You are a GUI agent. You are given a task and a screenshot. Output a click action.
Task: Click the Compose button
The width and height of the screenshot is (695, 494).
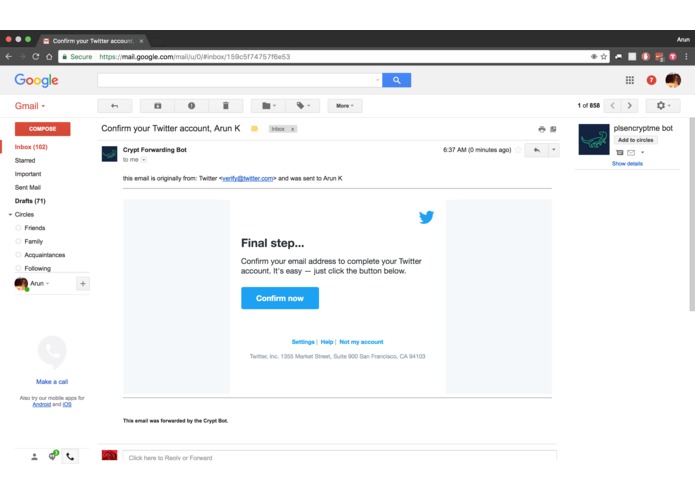[43, 129]
